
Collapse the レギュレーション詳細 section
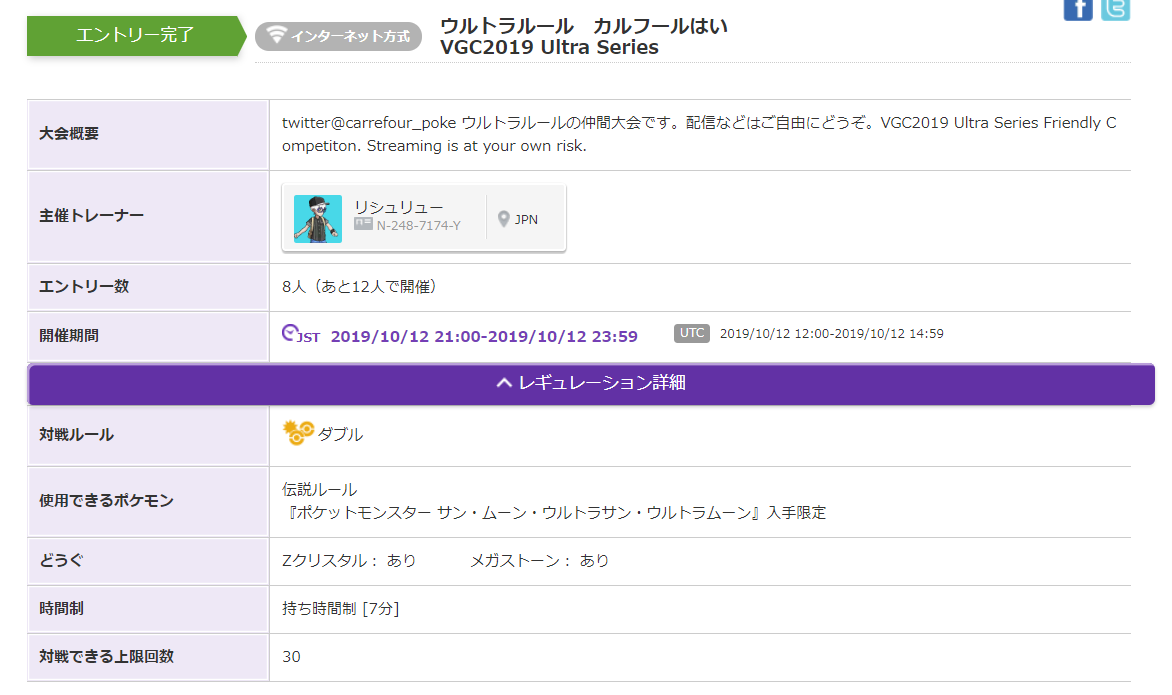[x=591, y=383]
